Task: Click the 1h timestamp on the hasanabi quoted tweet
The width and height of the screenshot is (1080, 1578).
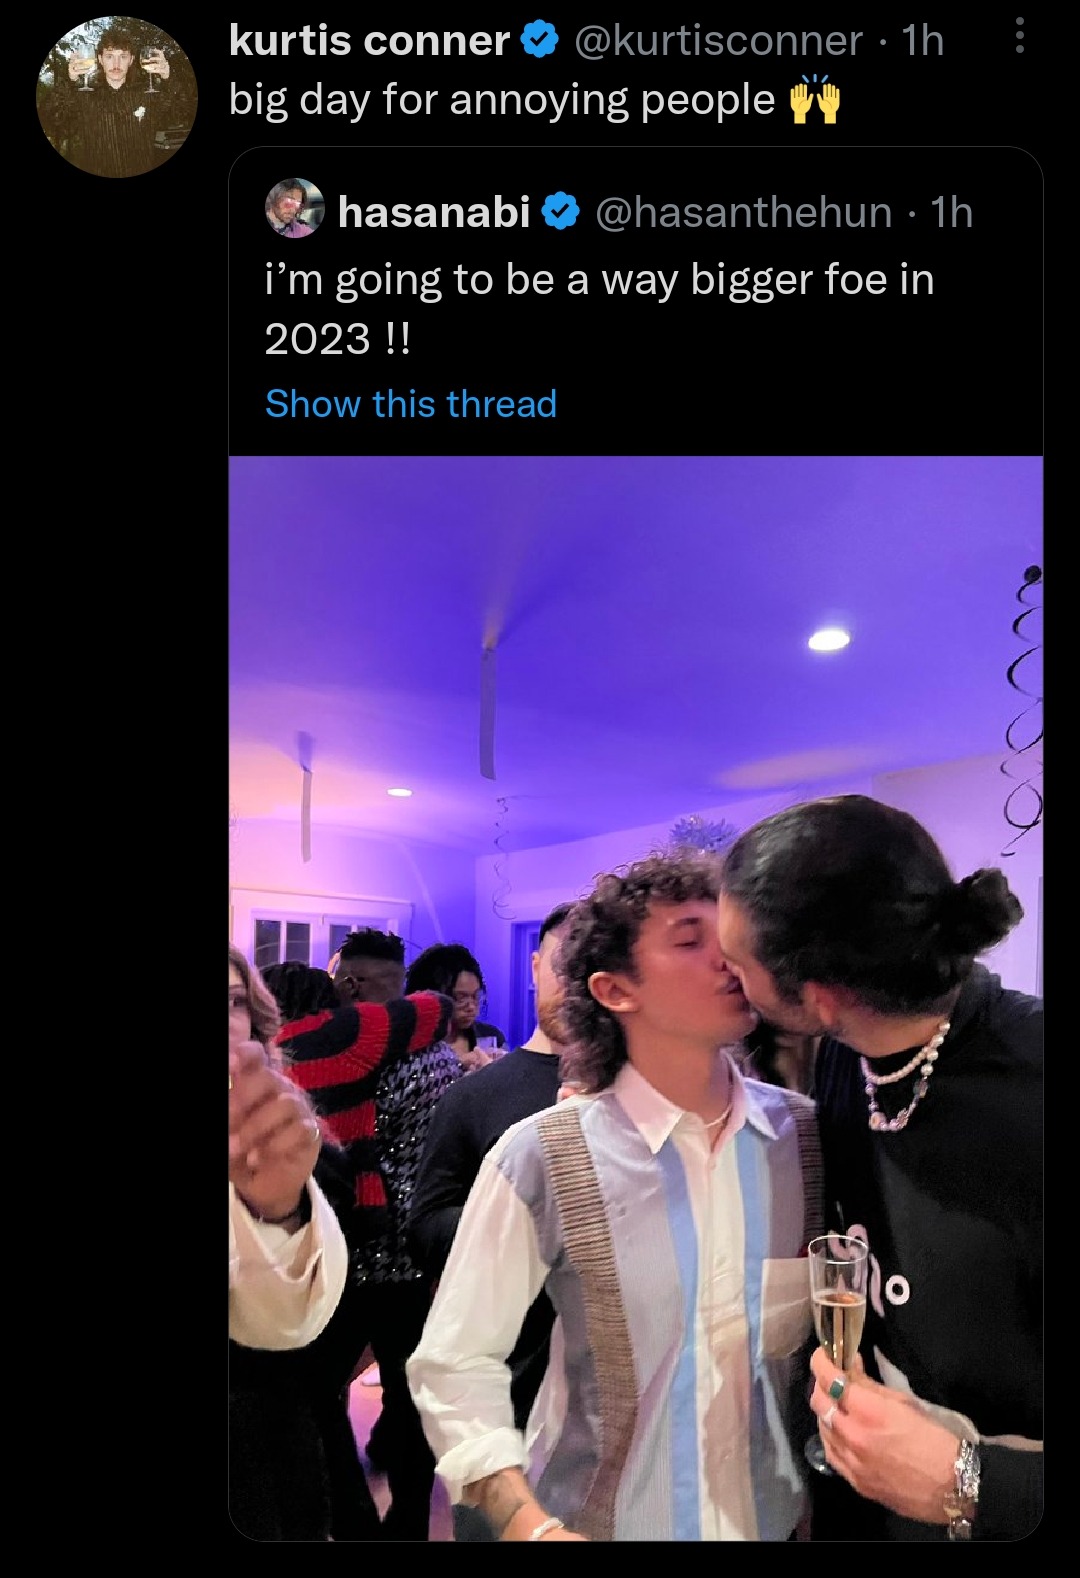Action: pos(951,212)
